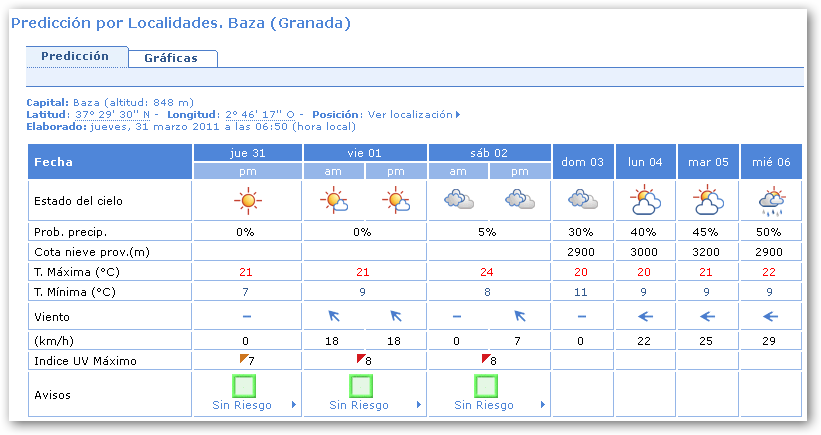Click the overcast cloud icon for dom 03

click(x=583, y=201)
